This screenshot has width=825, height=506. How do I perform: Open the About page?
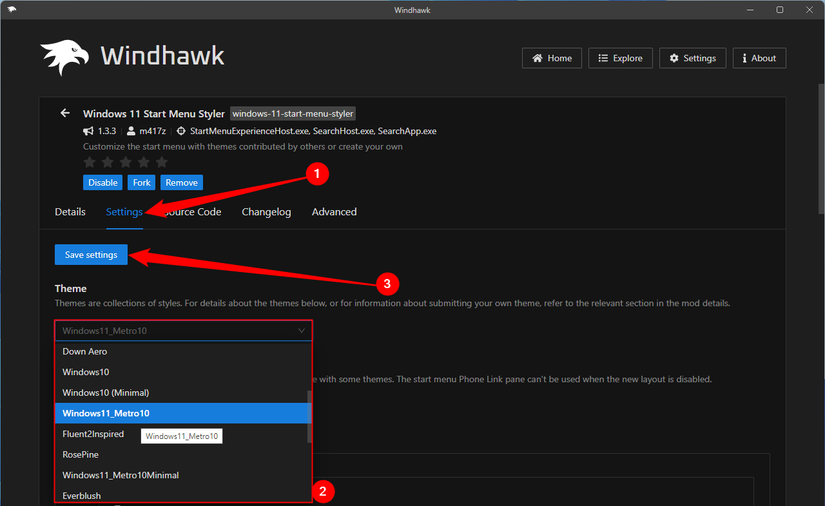tap(759, 58)
